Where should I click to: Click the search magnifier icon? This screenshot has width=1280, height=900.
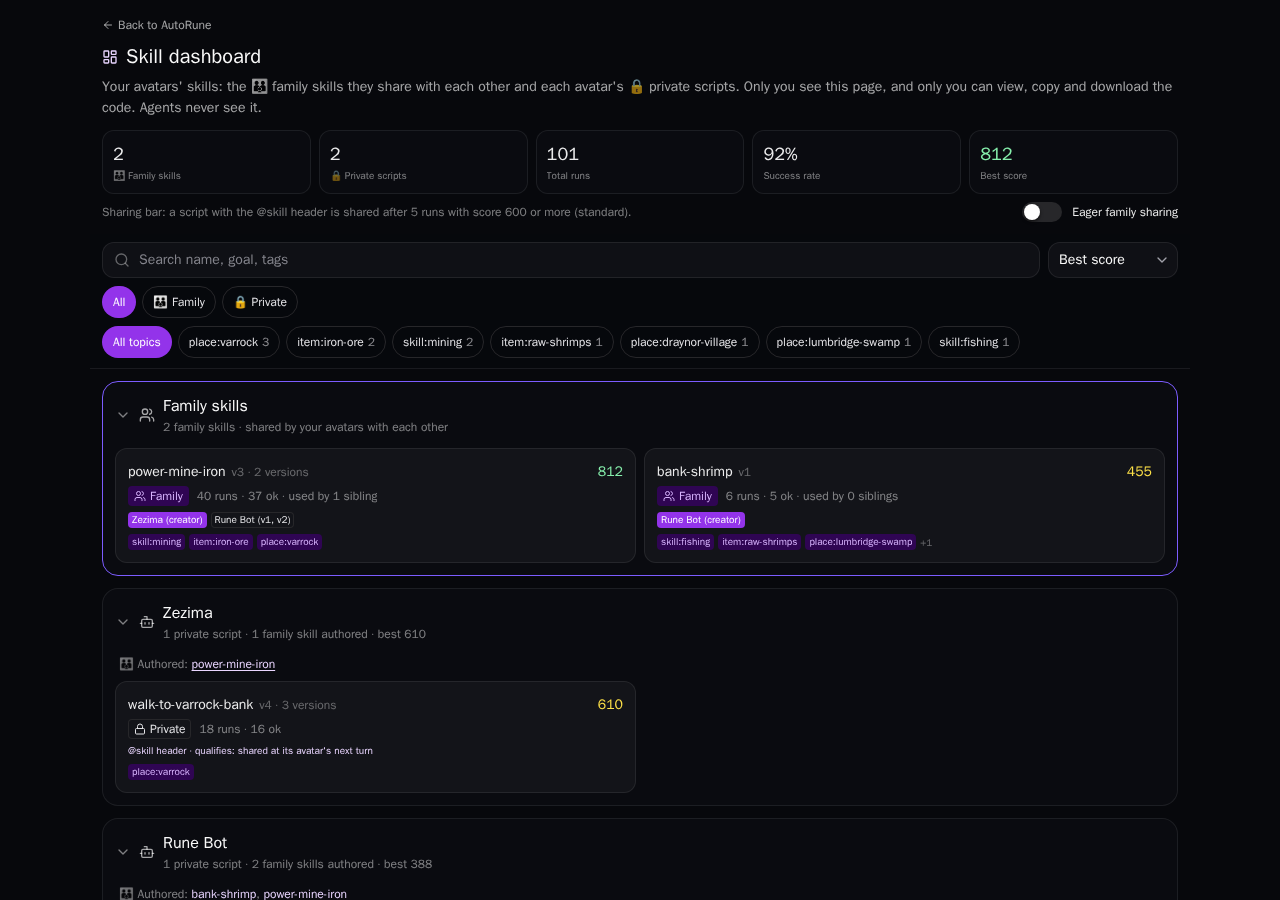122,260
